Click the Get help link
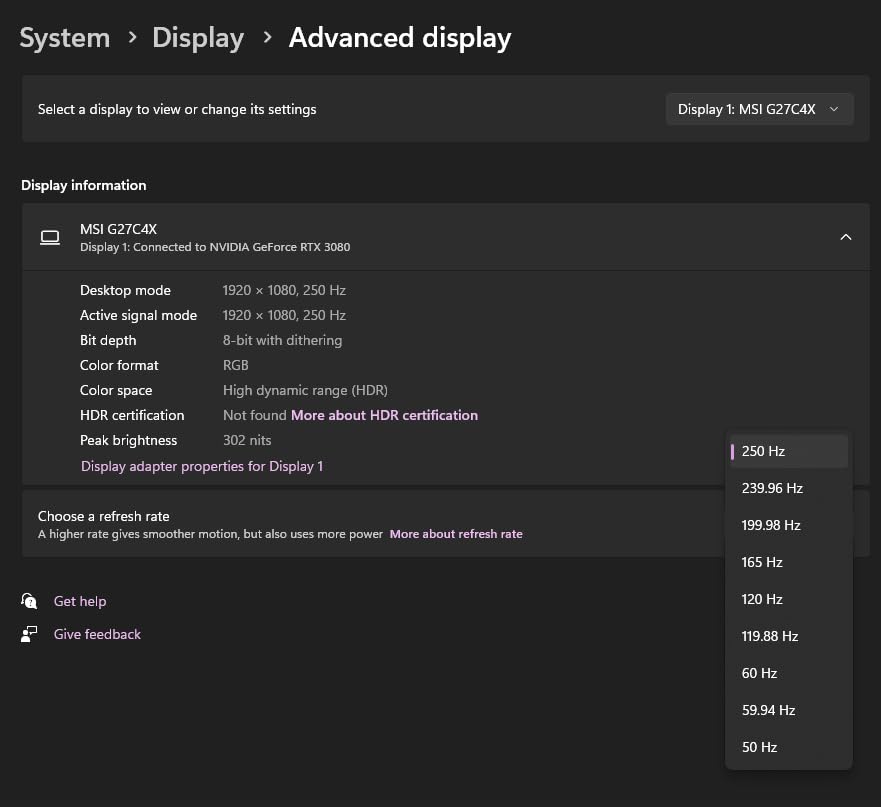 [80, 601]
